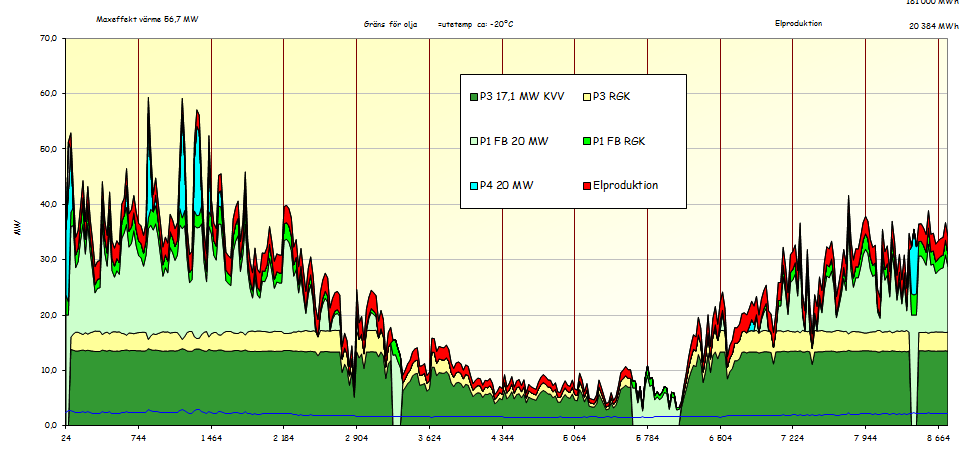Image resolution: width=977 pixels, height=459 pixels.
Task: Click the 50,0 y-axis label
Action: 49,149
